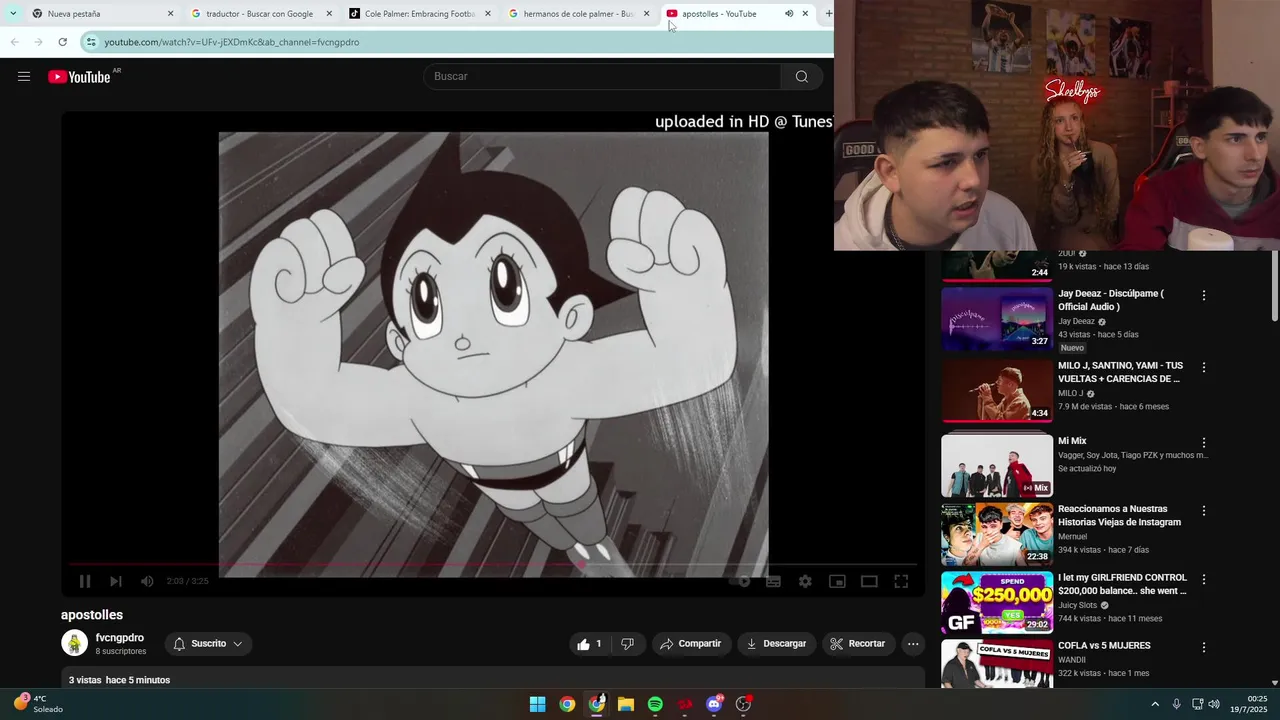Open the fvcngpdro channel name link

[120, 638]
